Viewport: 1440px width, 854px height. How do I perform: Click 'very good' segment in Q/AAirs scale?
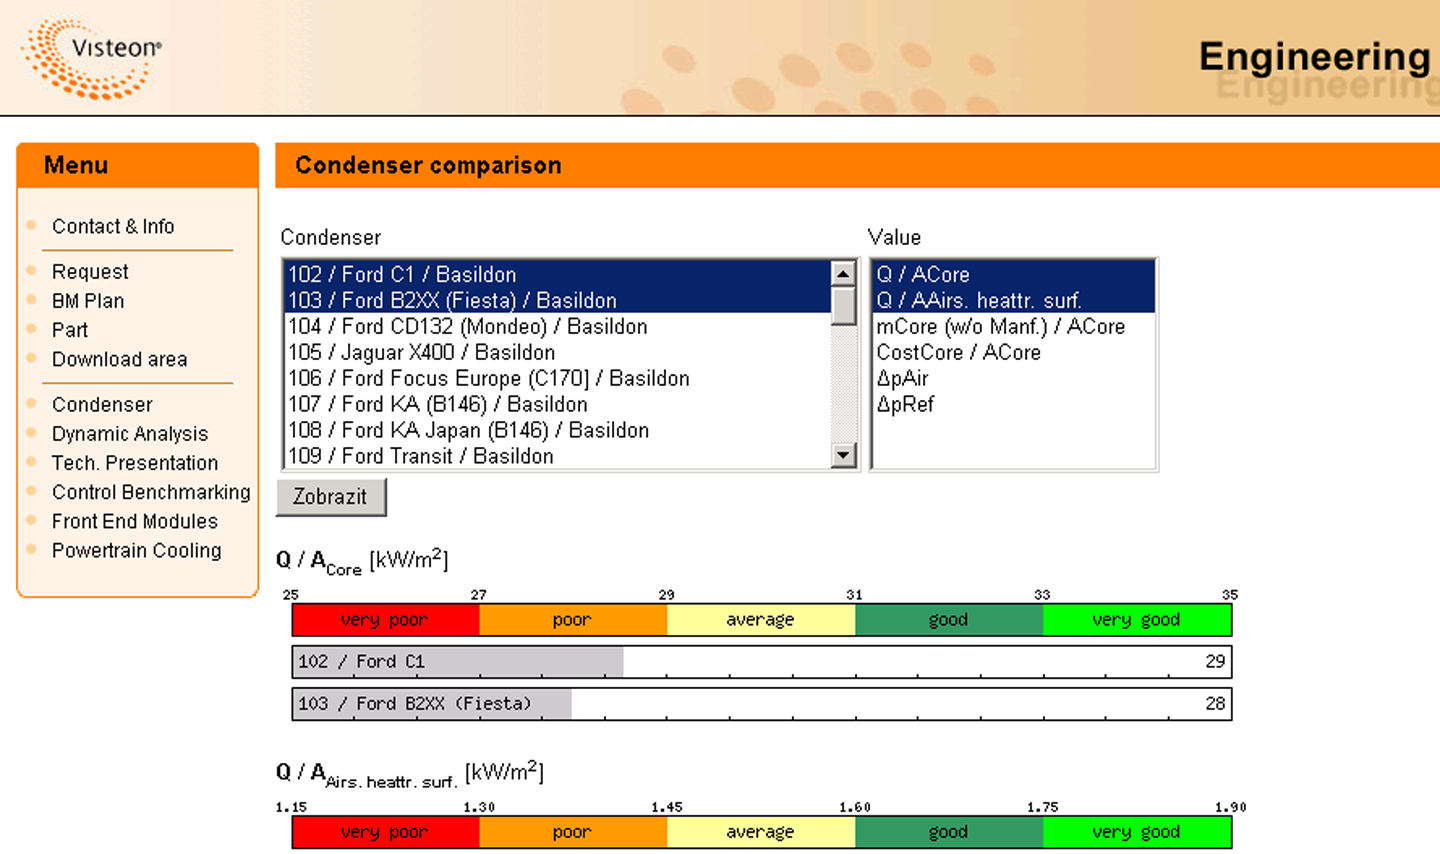point(1137,832)
